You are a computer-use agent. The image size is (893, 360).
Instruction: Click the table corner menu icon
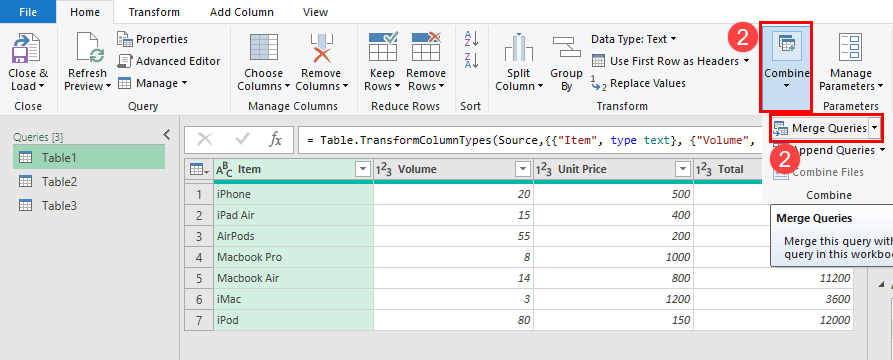199,169
